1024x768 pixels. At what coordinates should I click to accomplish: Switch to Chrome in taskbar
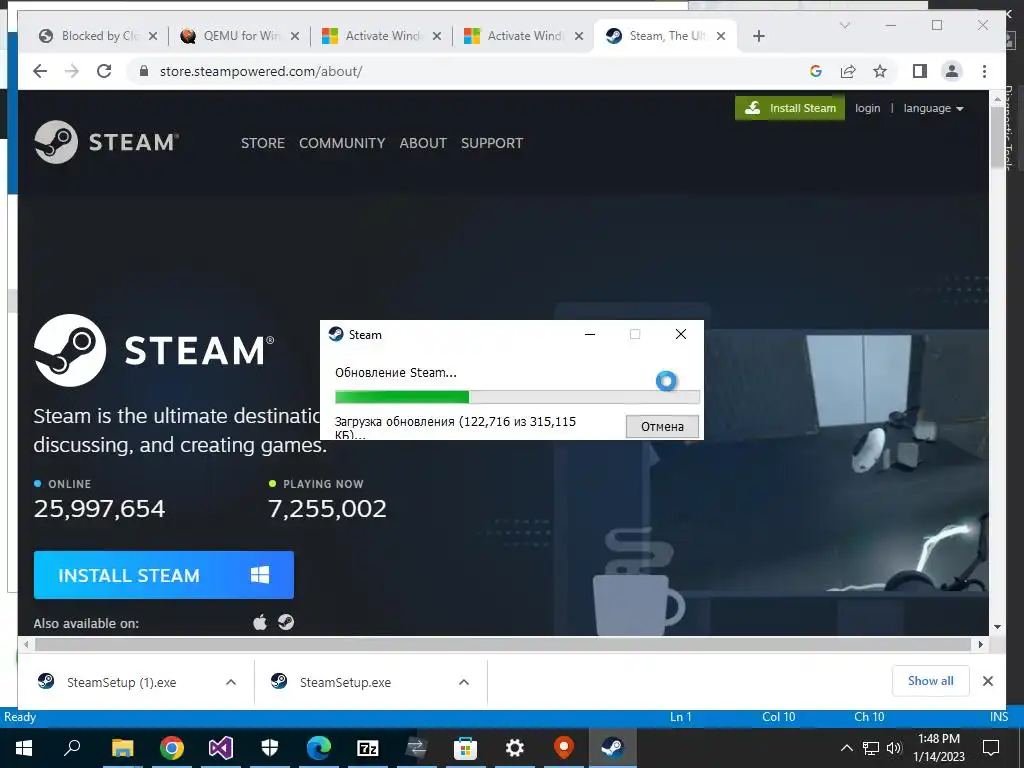click(172, 748)
